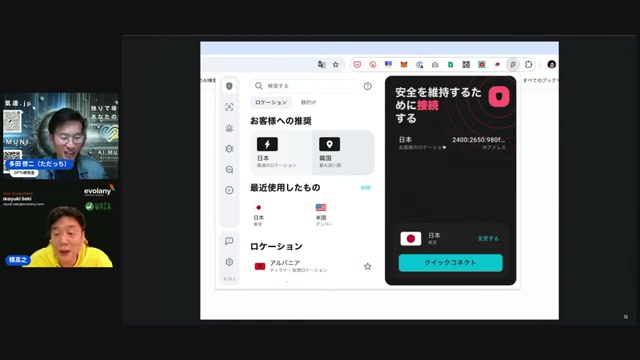The image size is (640, 360).
Task: Select the ロケーション tab
Action: (x=271, y=102)
